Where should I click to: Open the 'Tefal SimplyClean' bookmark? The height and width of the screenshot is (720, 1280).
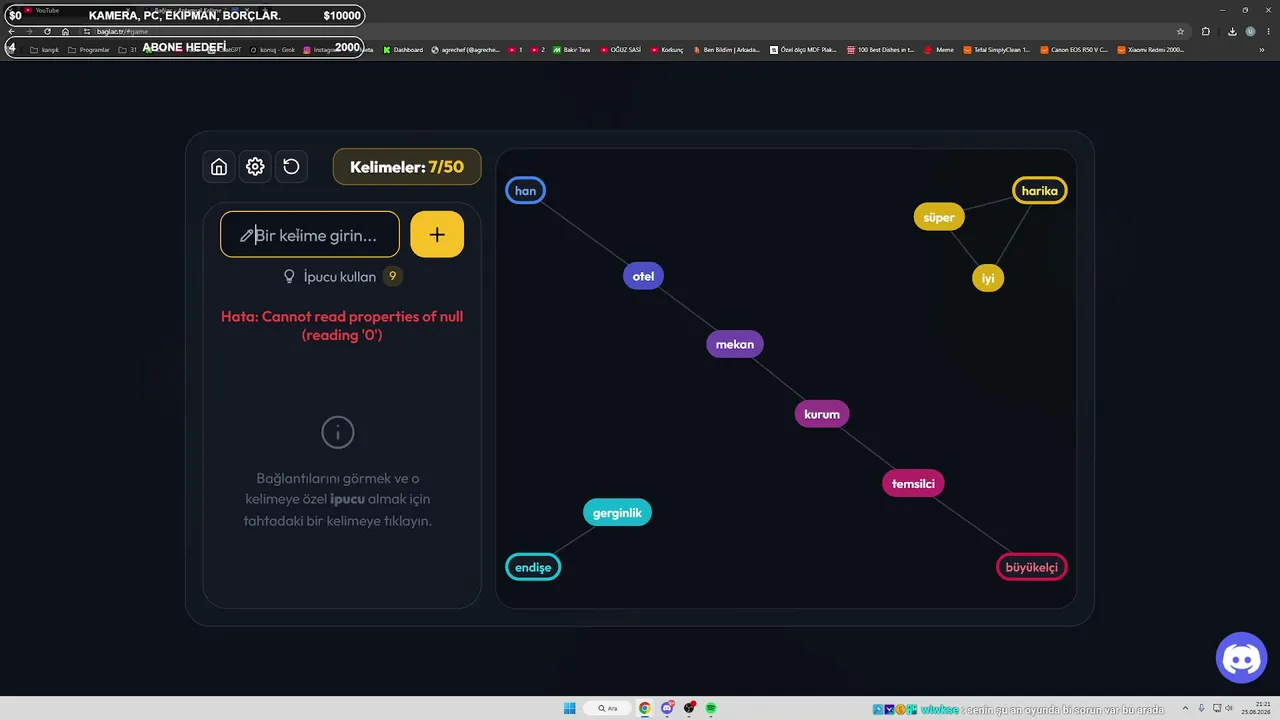pyautogui.click(x=996, y=49)
